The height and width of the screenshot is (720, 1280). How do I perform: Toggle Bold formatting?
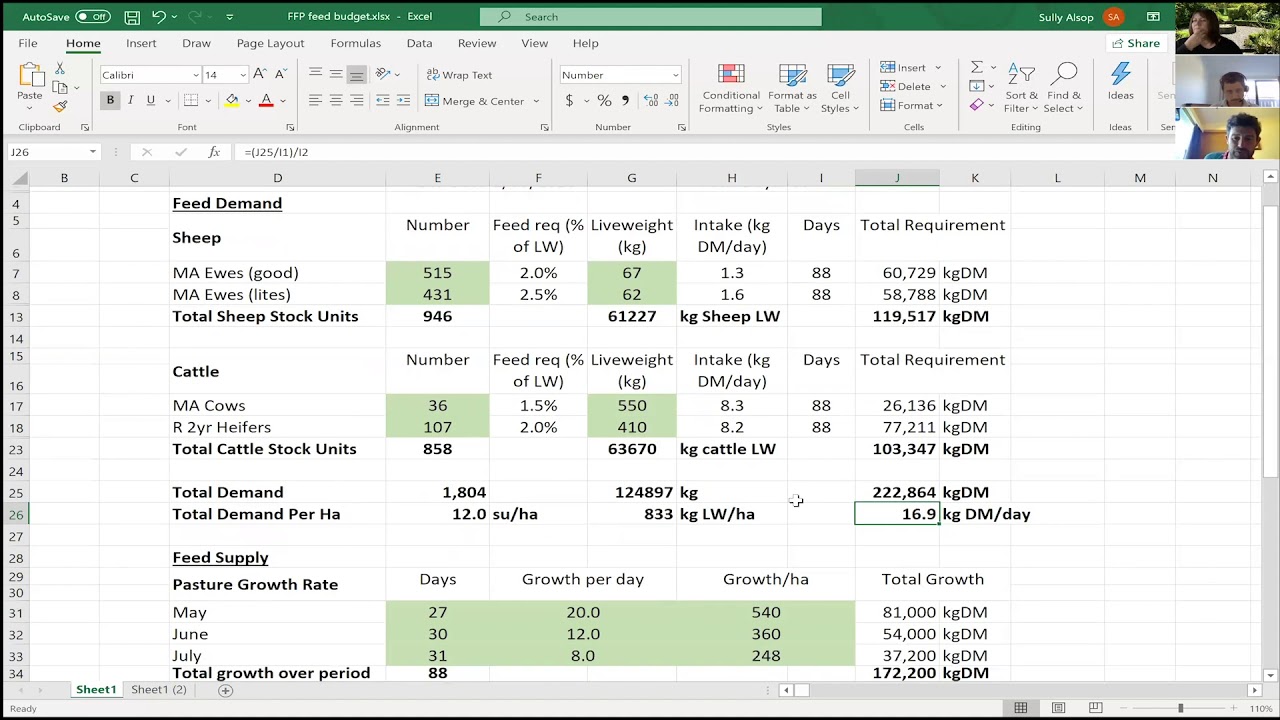(110, 101)
